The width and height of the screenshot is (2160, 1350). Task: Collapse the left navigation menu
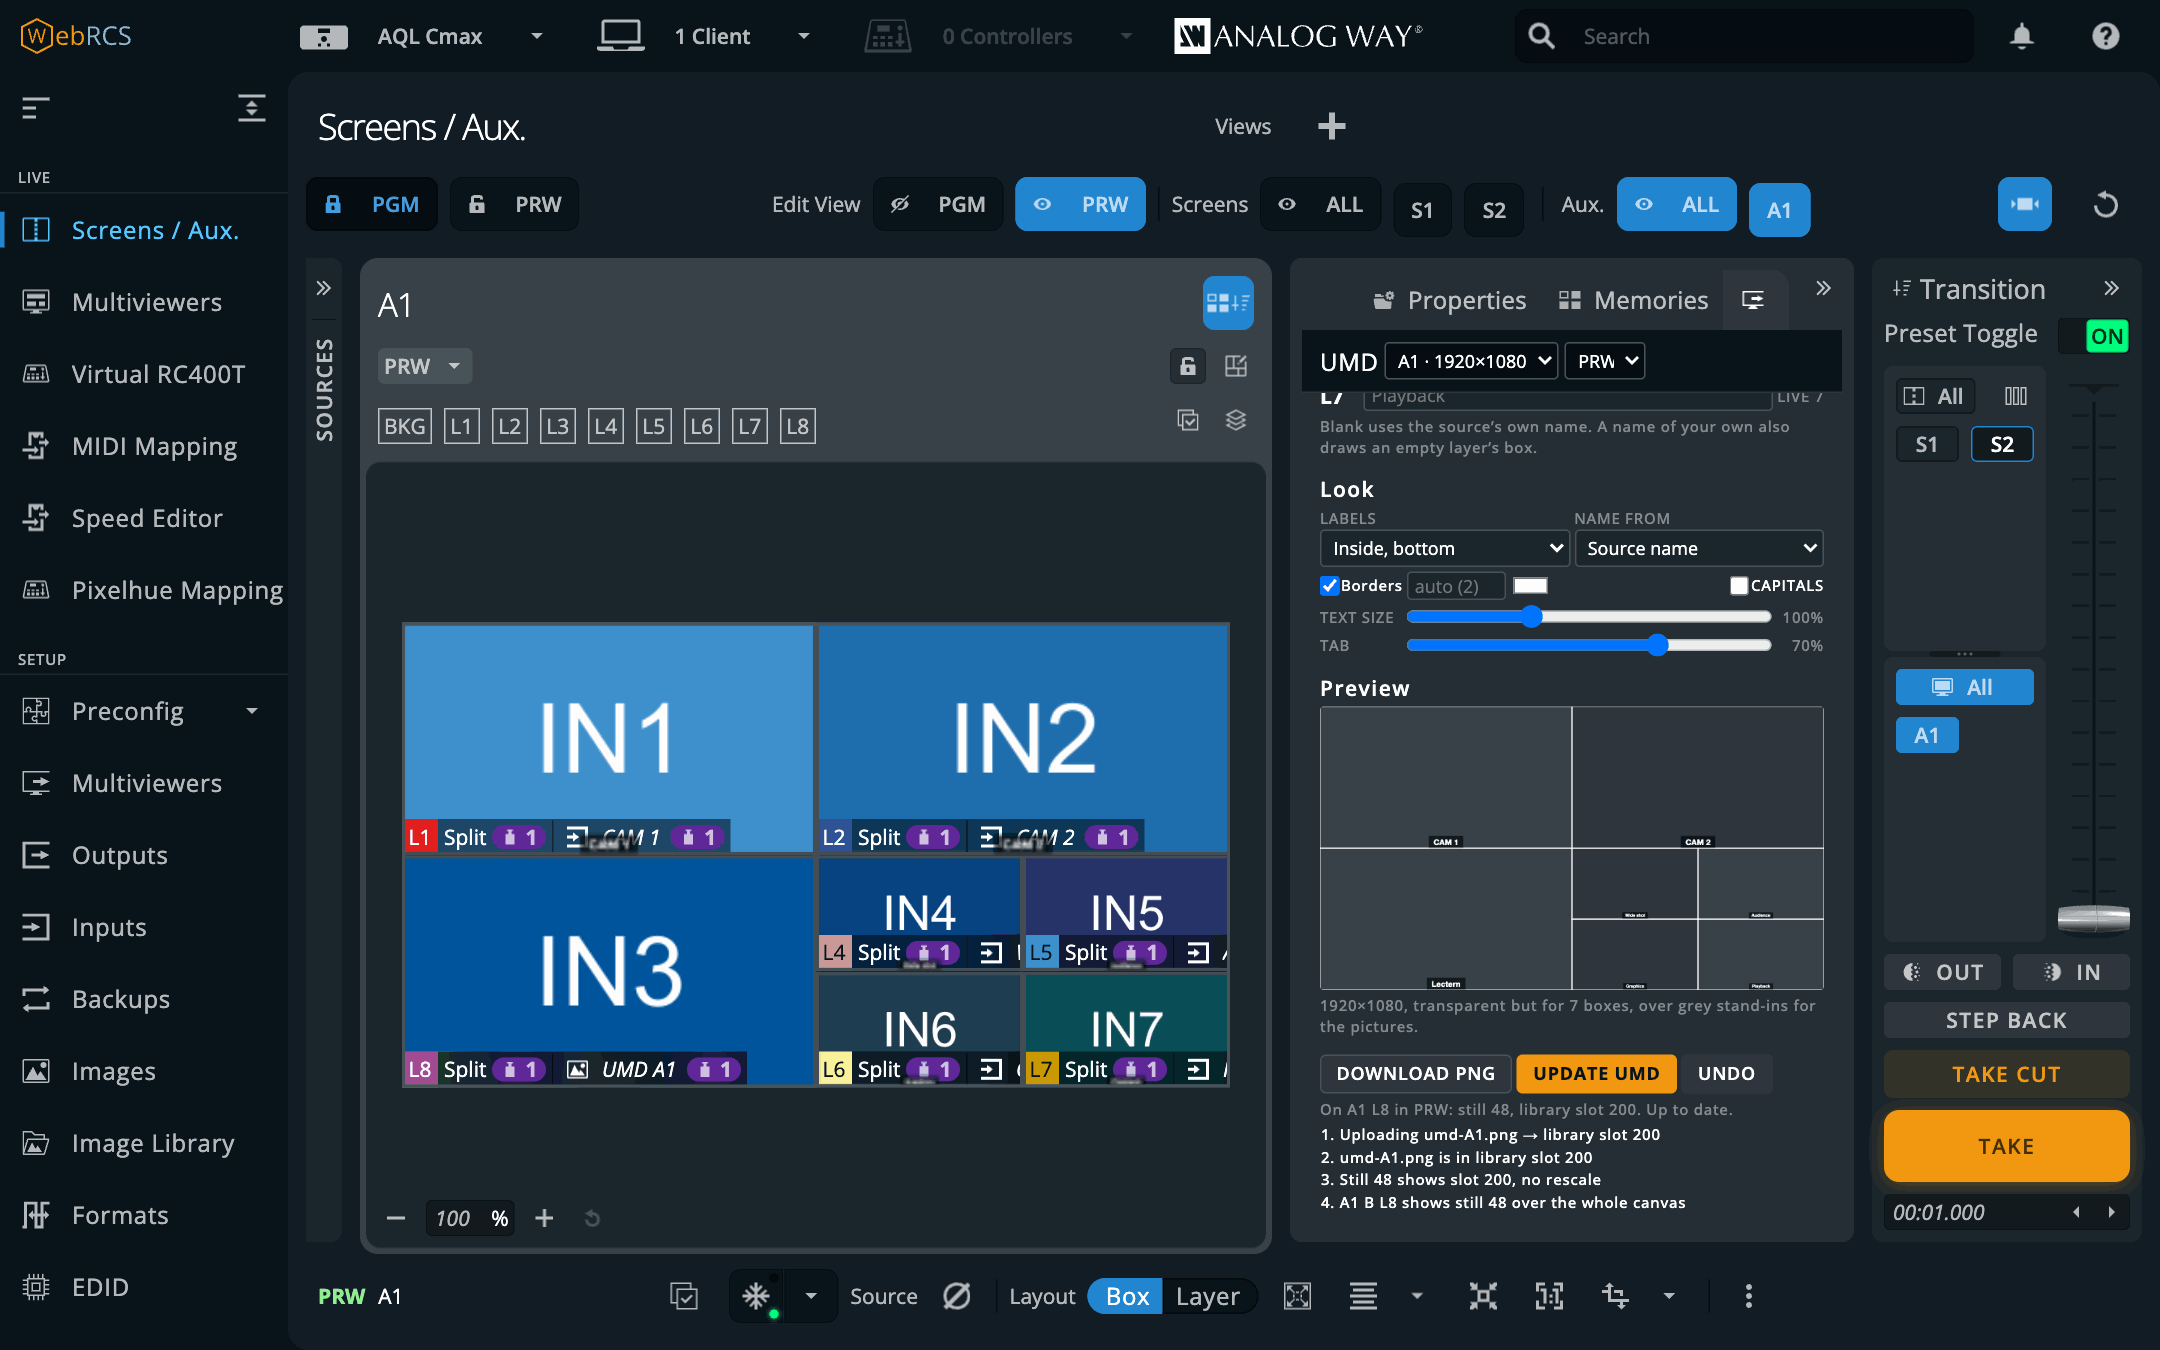pos(36,108)
